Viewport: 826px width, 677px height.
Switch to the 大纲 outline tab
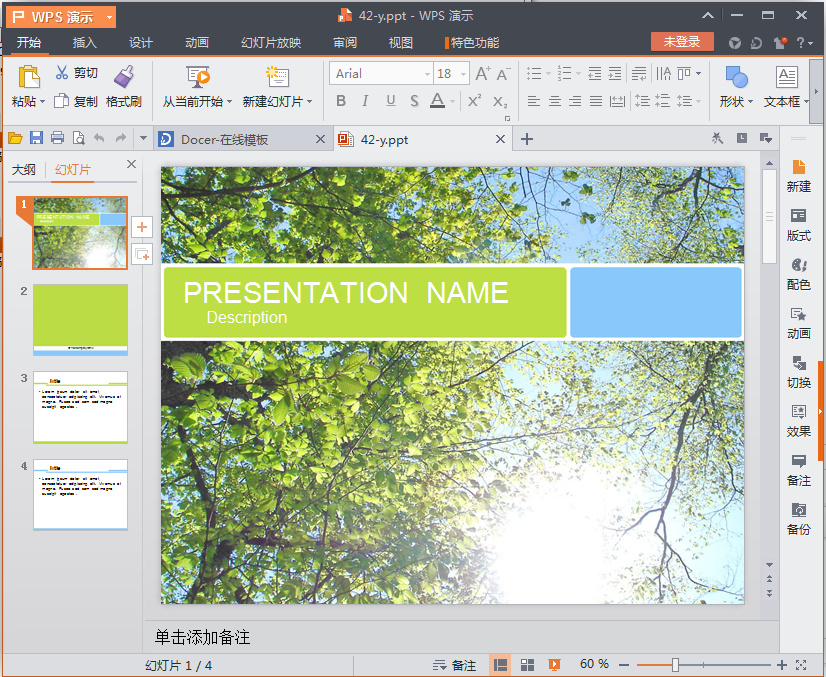pos(24,170)
